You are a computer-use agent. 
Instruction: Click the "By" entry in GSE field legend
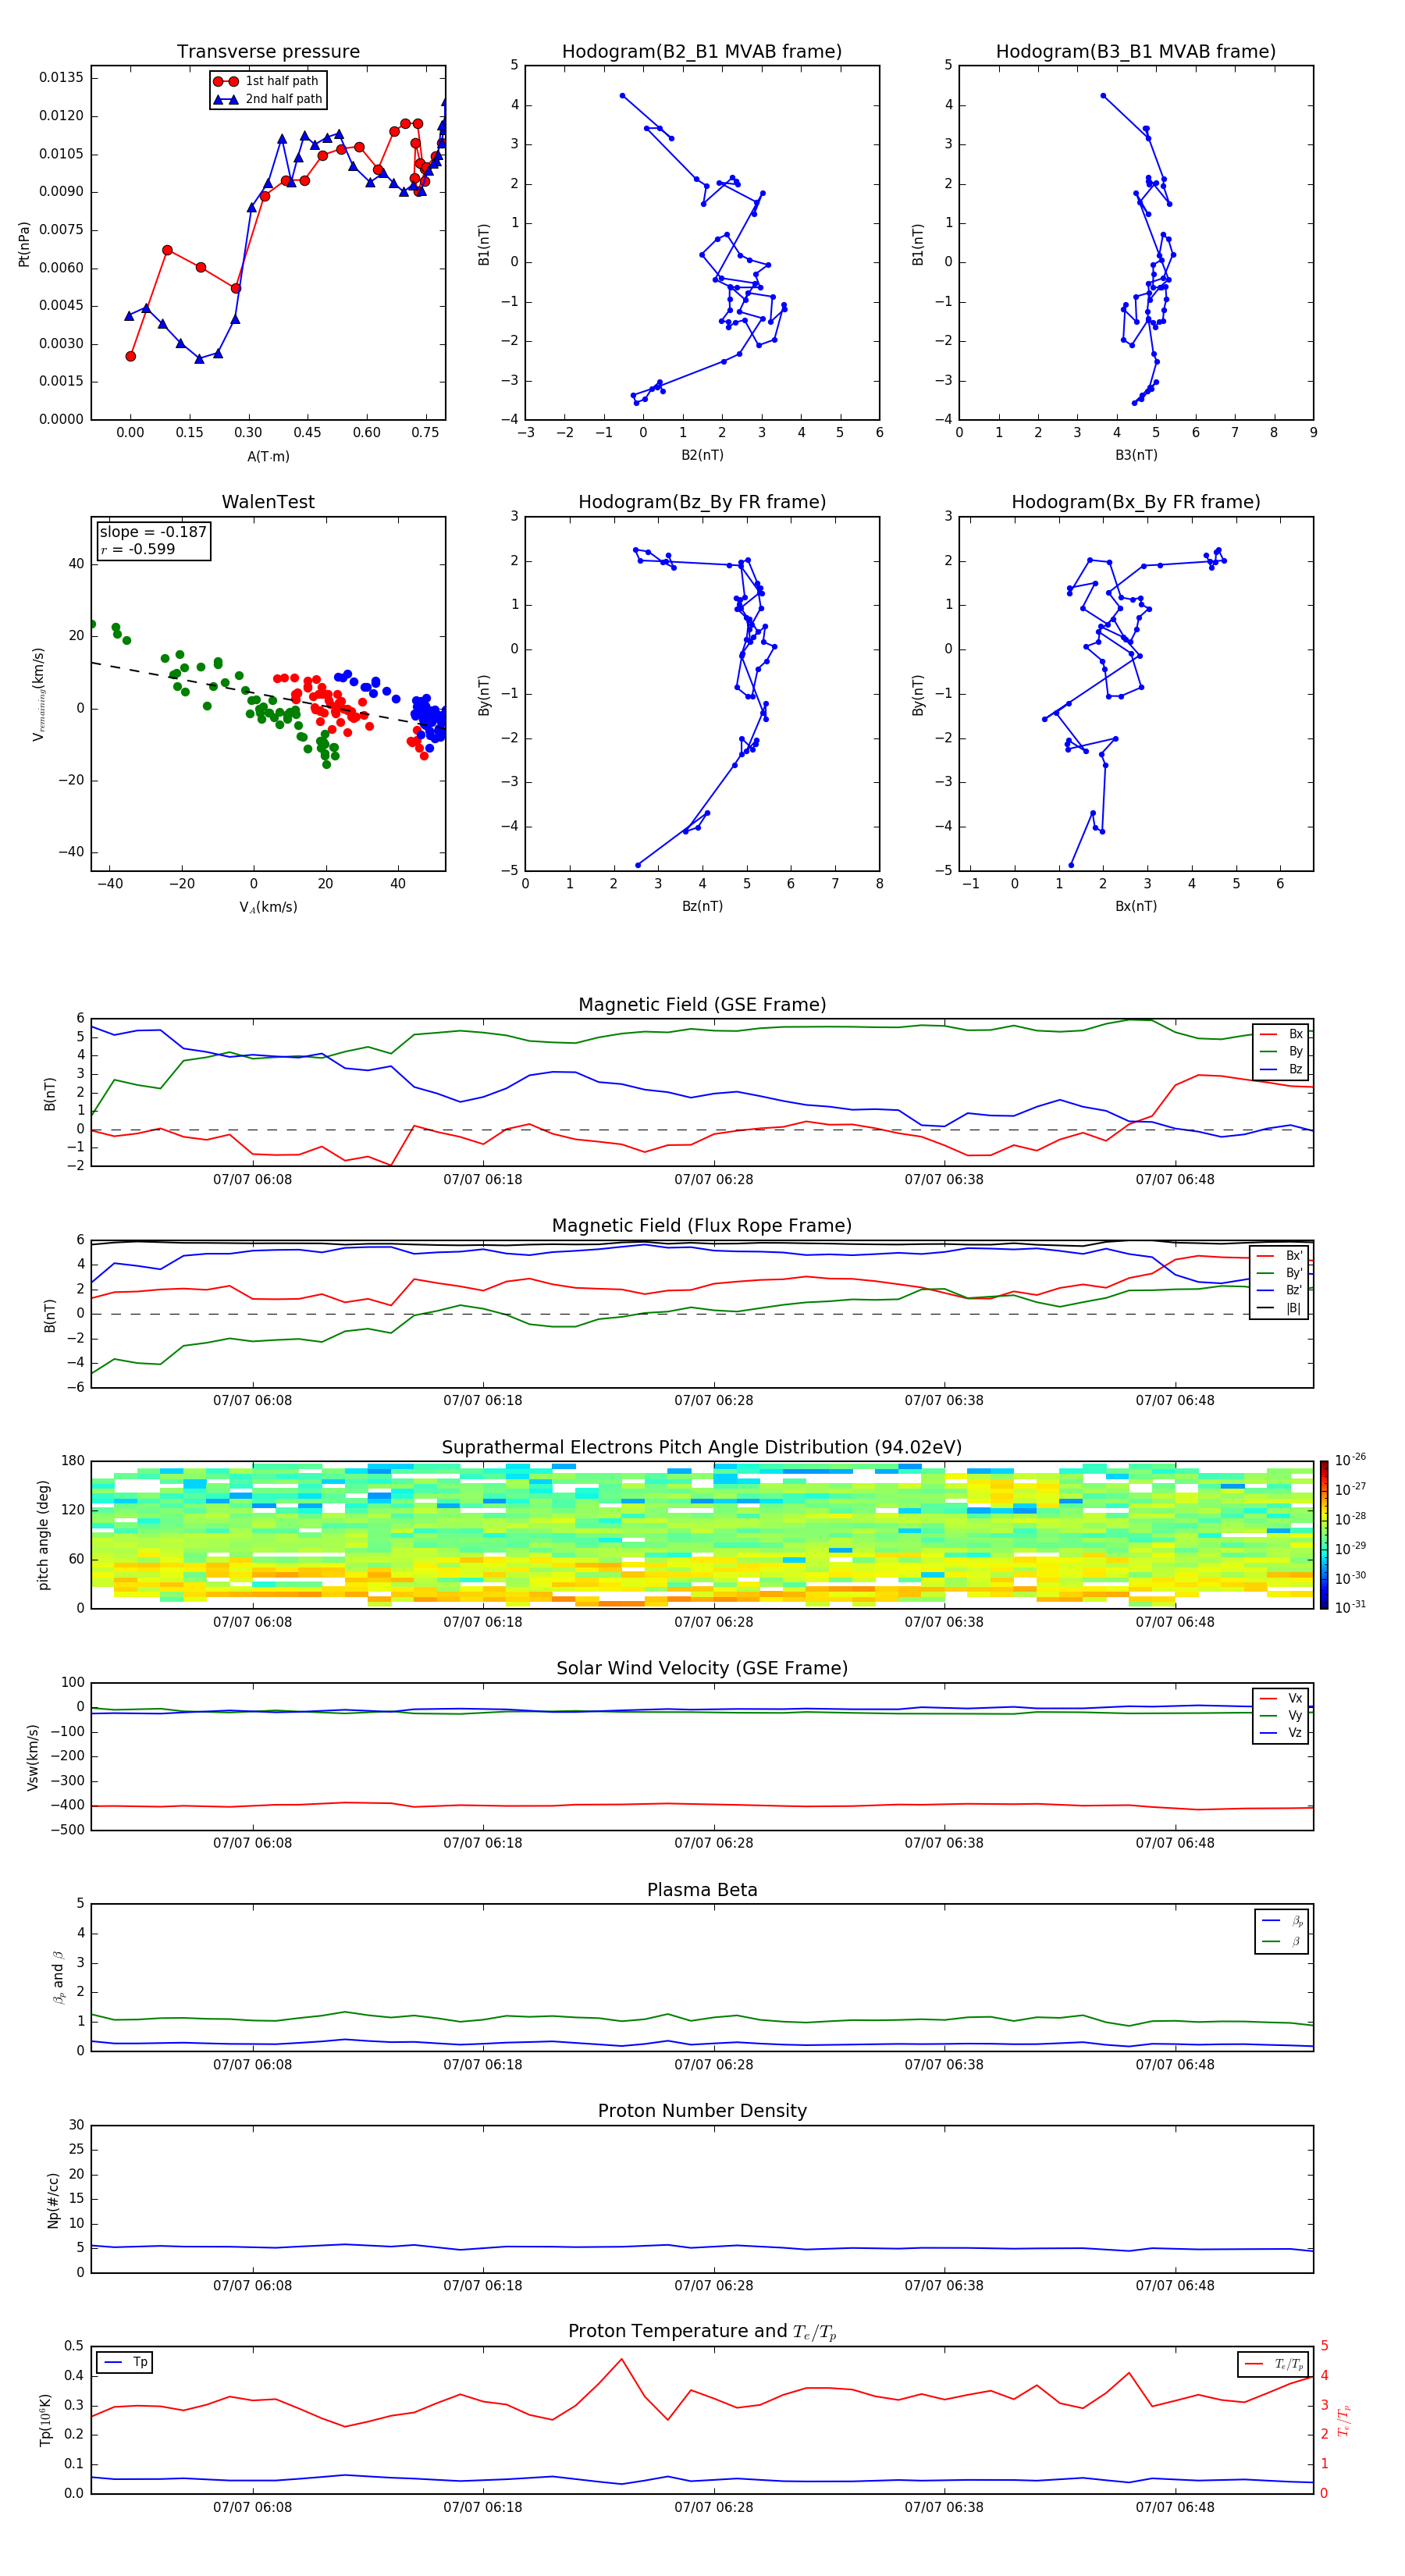point(1281,1052)
